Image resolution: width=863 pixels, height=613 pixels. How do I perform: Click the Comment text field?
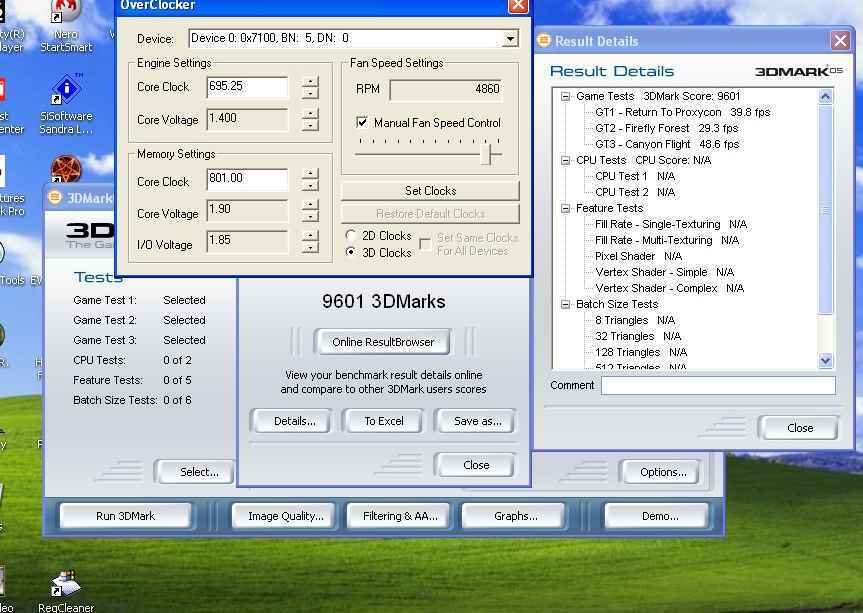pyautogui.click(x=717, y=386)
